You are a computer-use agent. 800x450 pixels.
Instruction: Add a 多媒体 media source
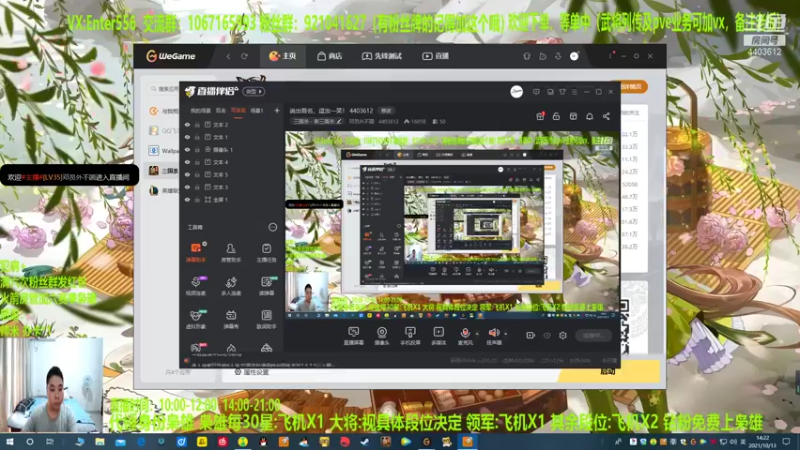tap(438, 336)
